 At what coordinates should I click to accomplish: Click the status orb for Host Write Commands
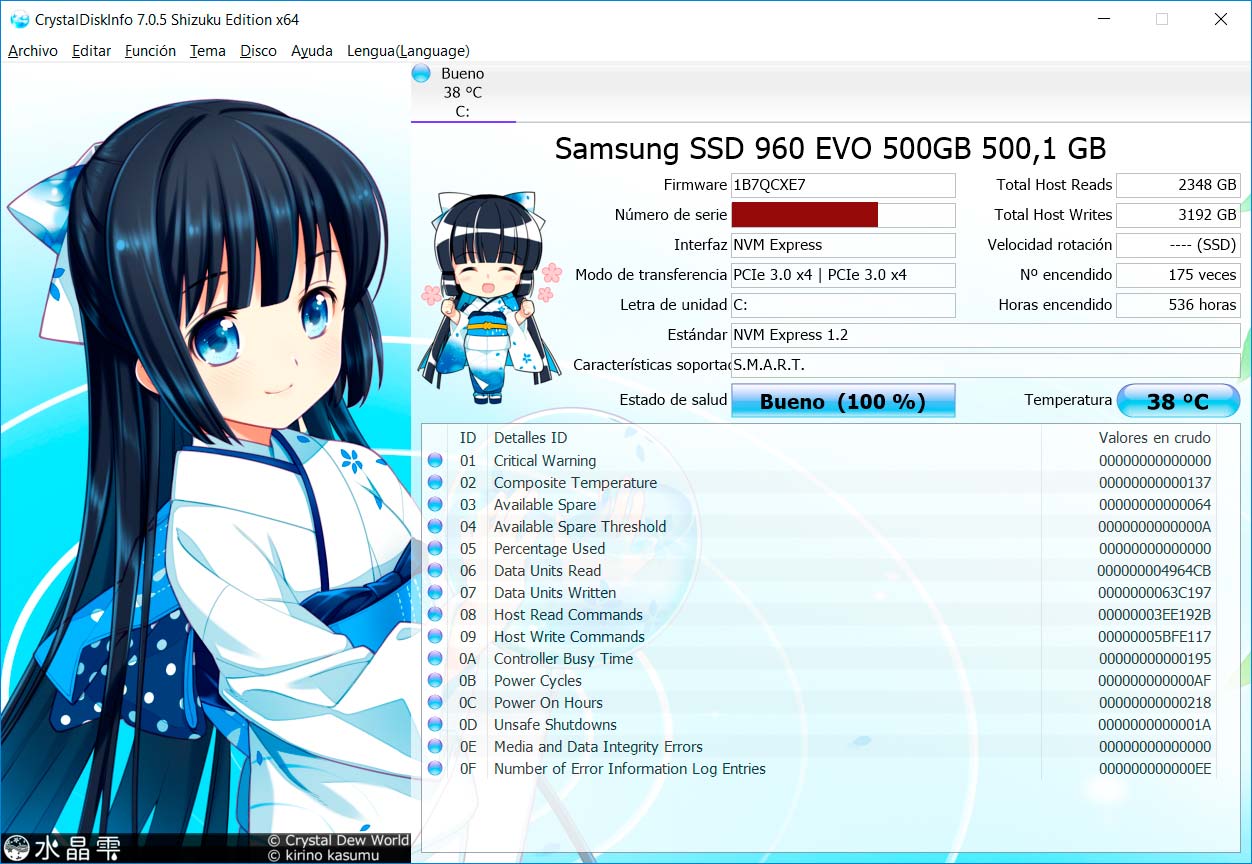[x=435, y=637]
